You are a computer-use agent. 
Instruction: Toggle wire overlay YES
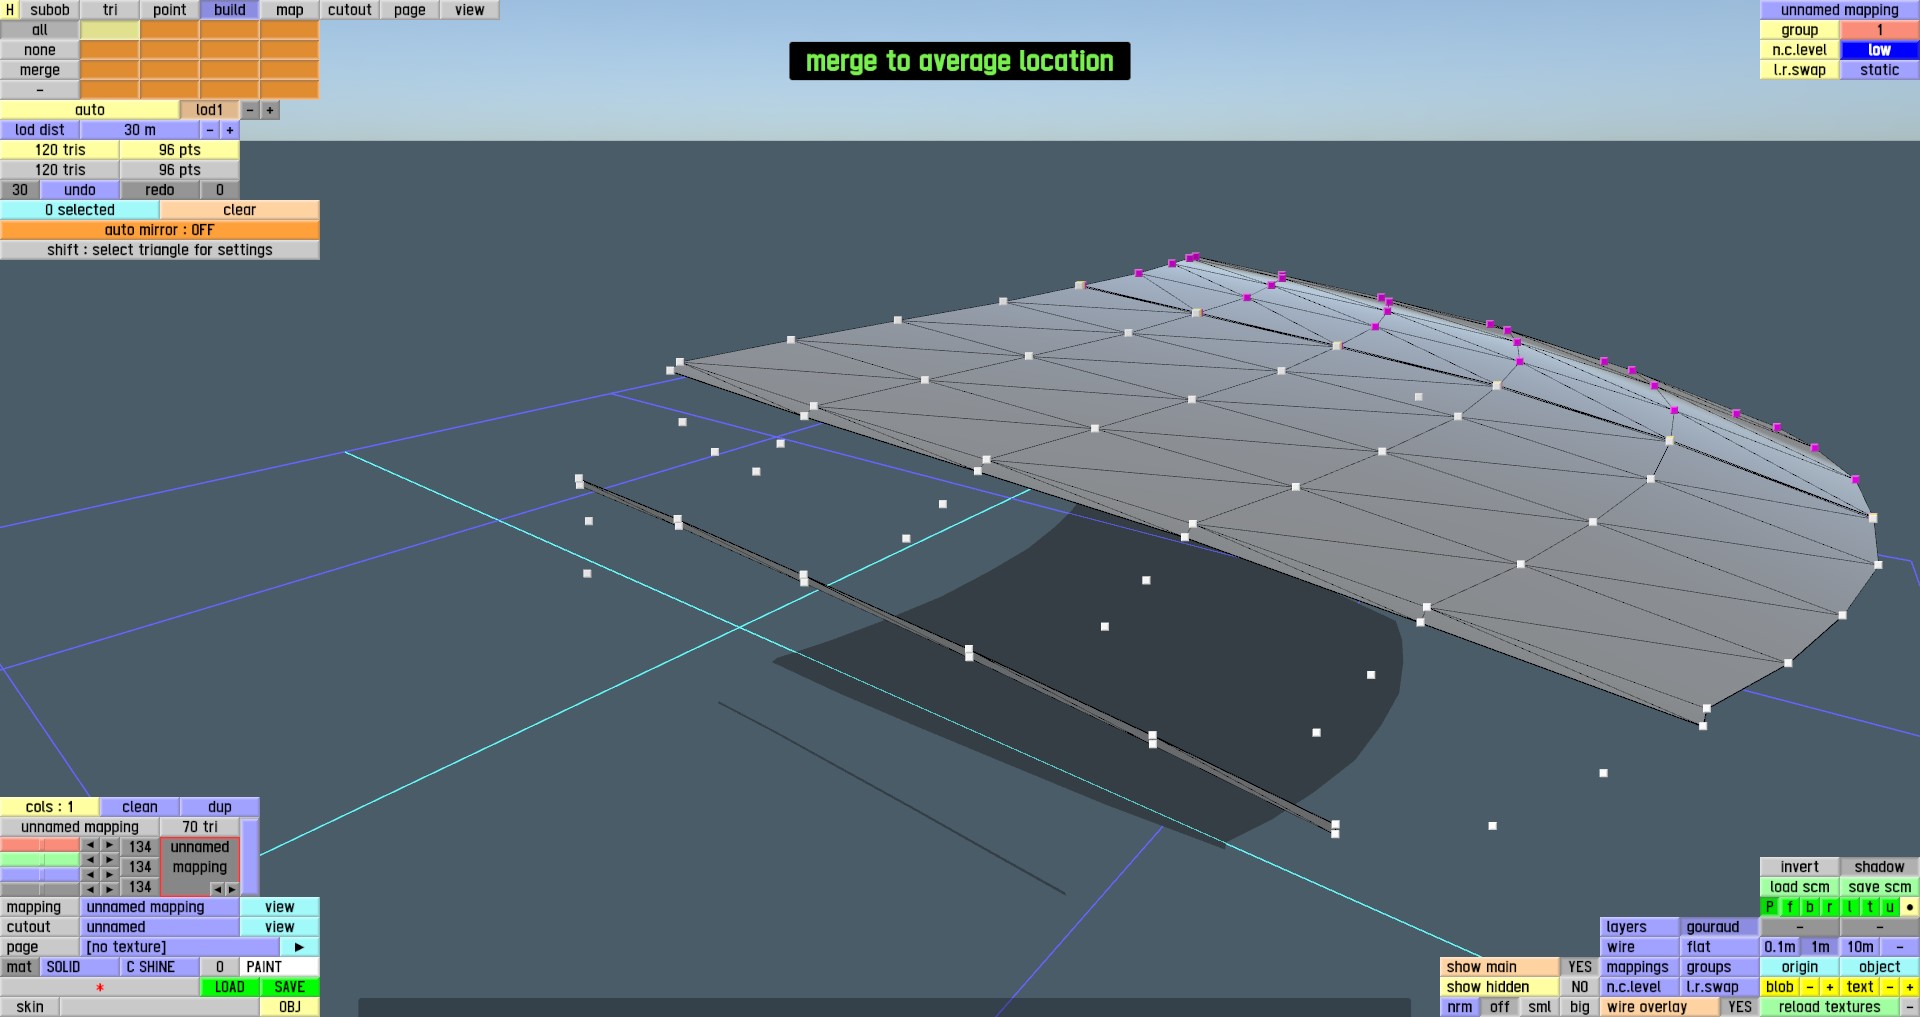click(x=1740, y=1007)
